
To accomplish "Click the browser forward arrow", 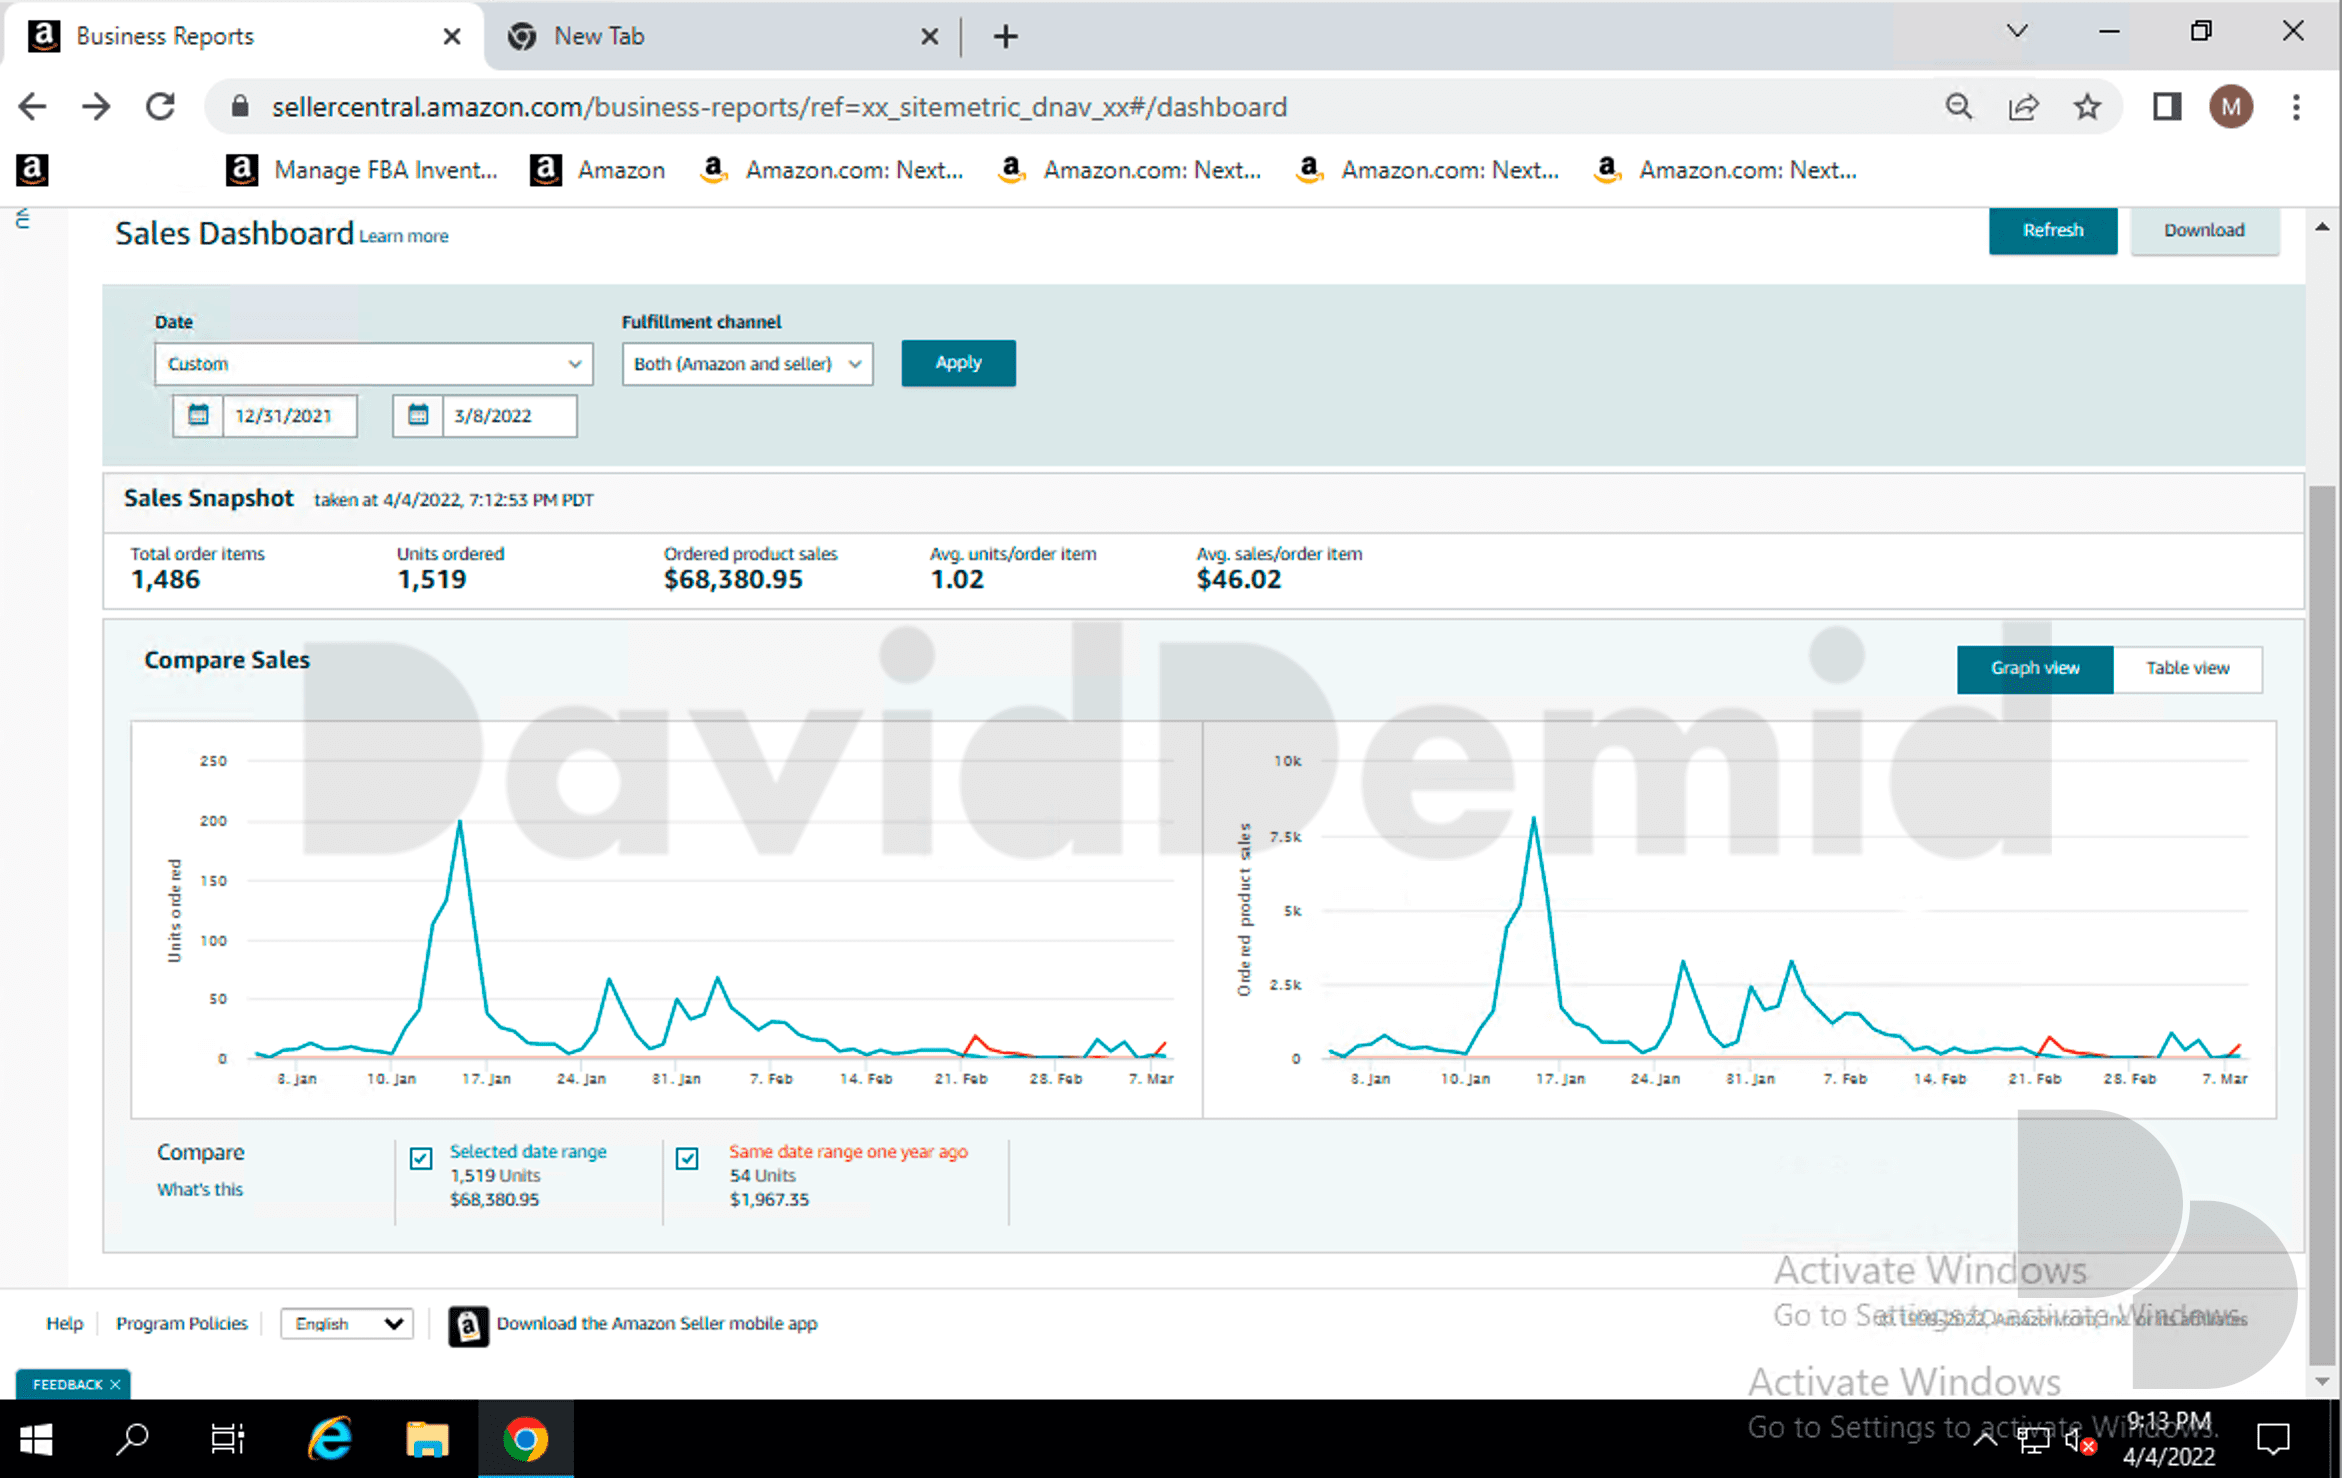I will [x=96, y=107].
